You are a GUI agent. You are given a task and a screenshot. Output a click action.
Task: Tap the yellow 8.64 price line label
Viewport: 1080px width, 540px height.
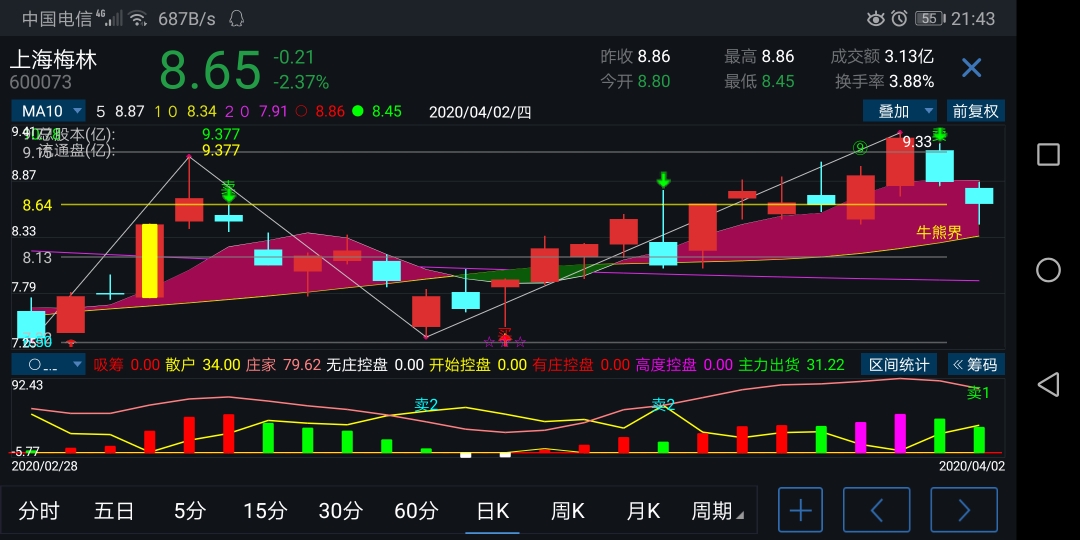(37, 205)
